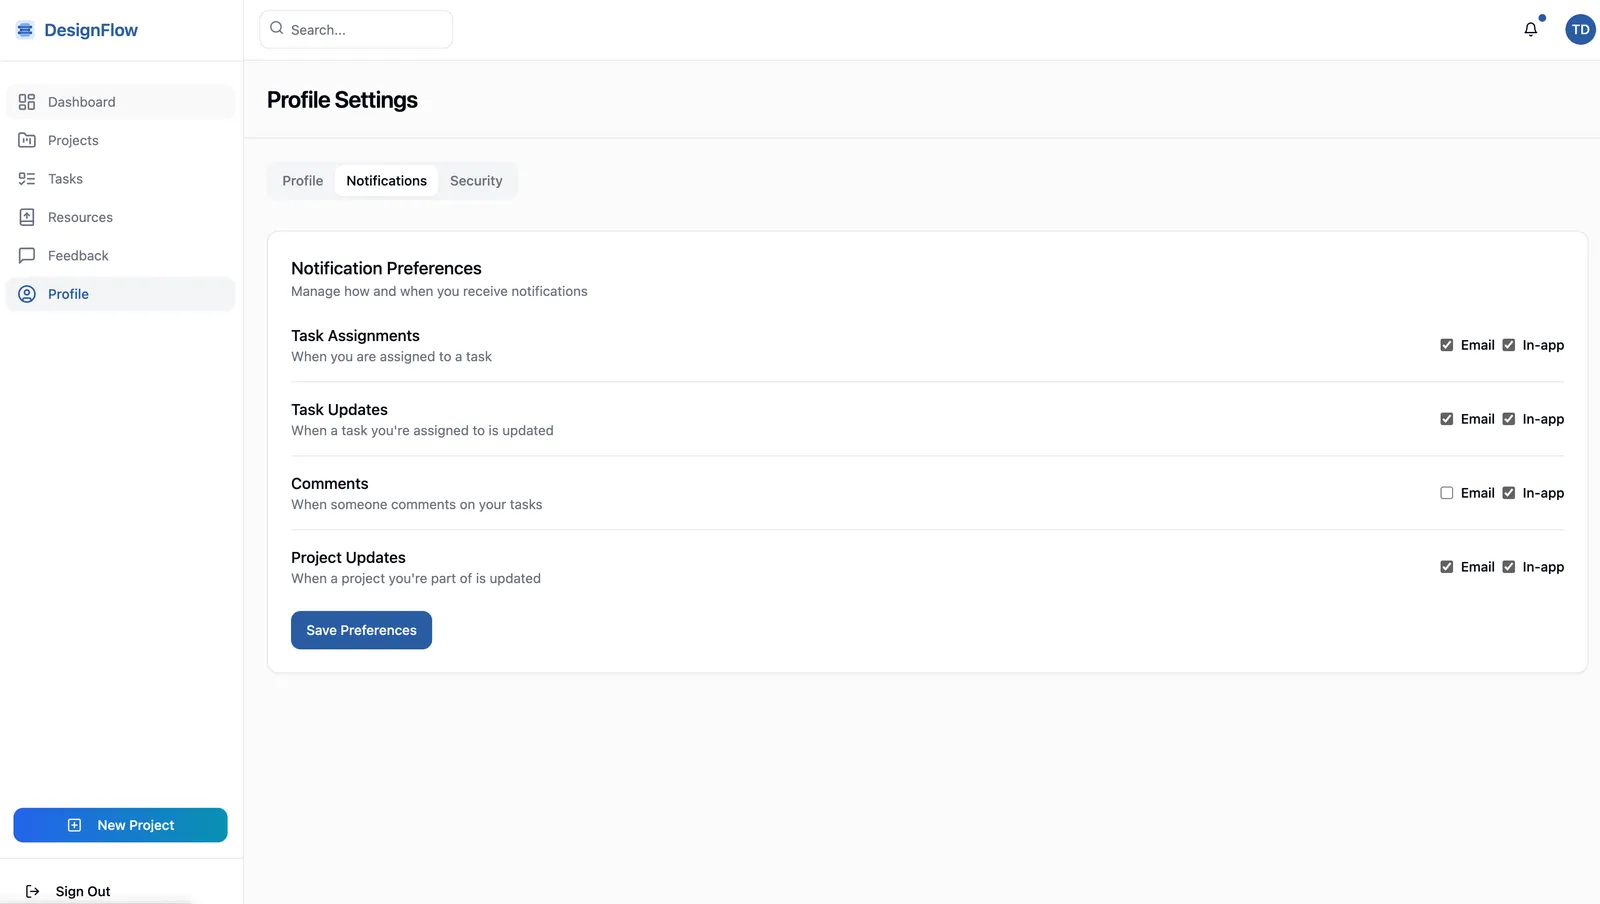Open Resources from the sidebar
Viewport: 1600px width, 904px height.
(121, 217)
